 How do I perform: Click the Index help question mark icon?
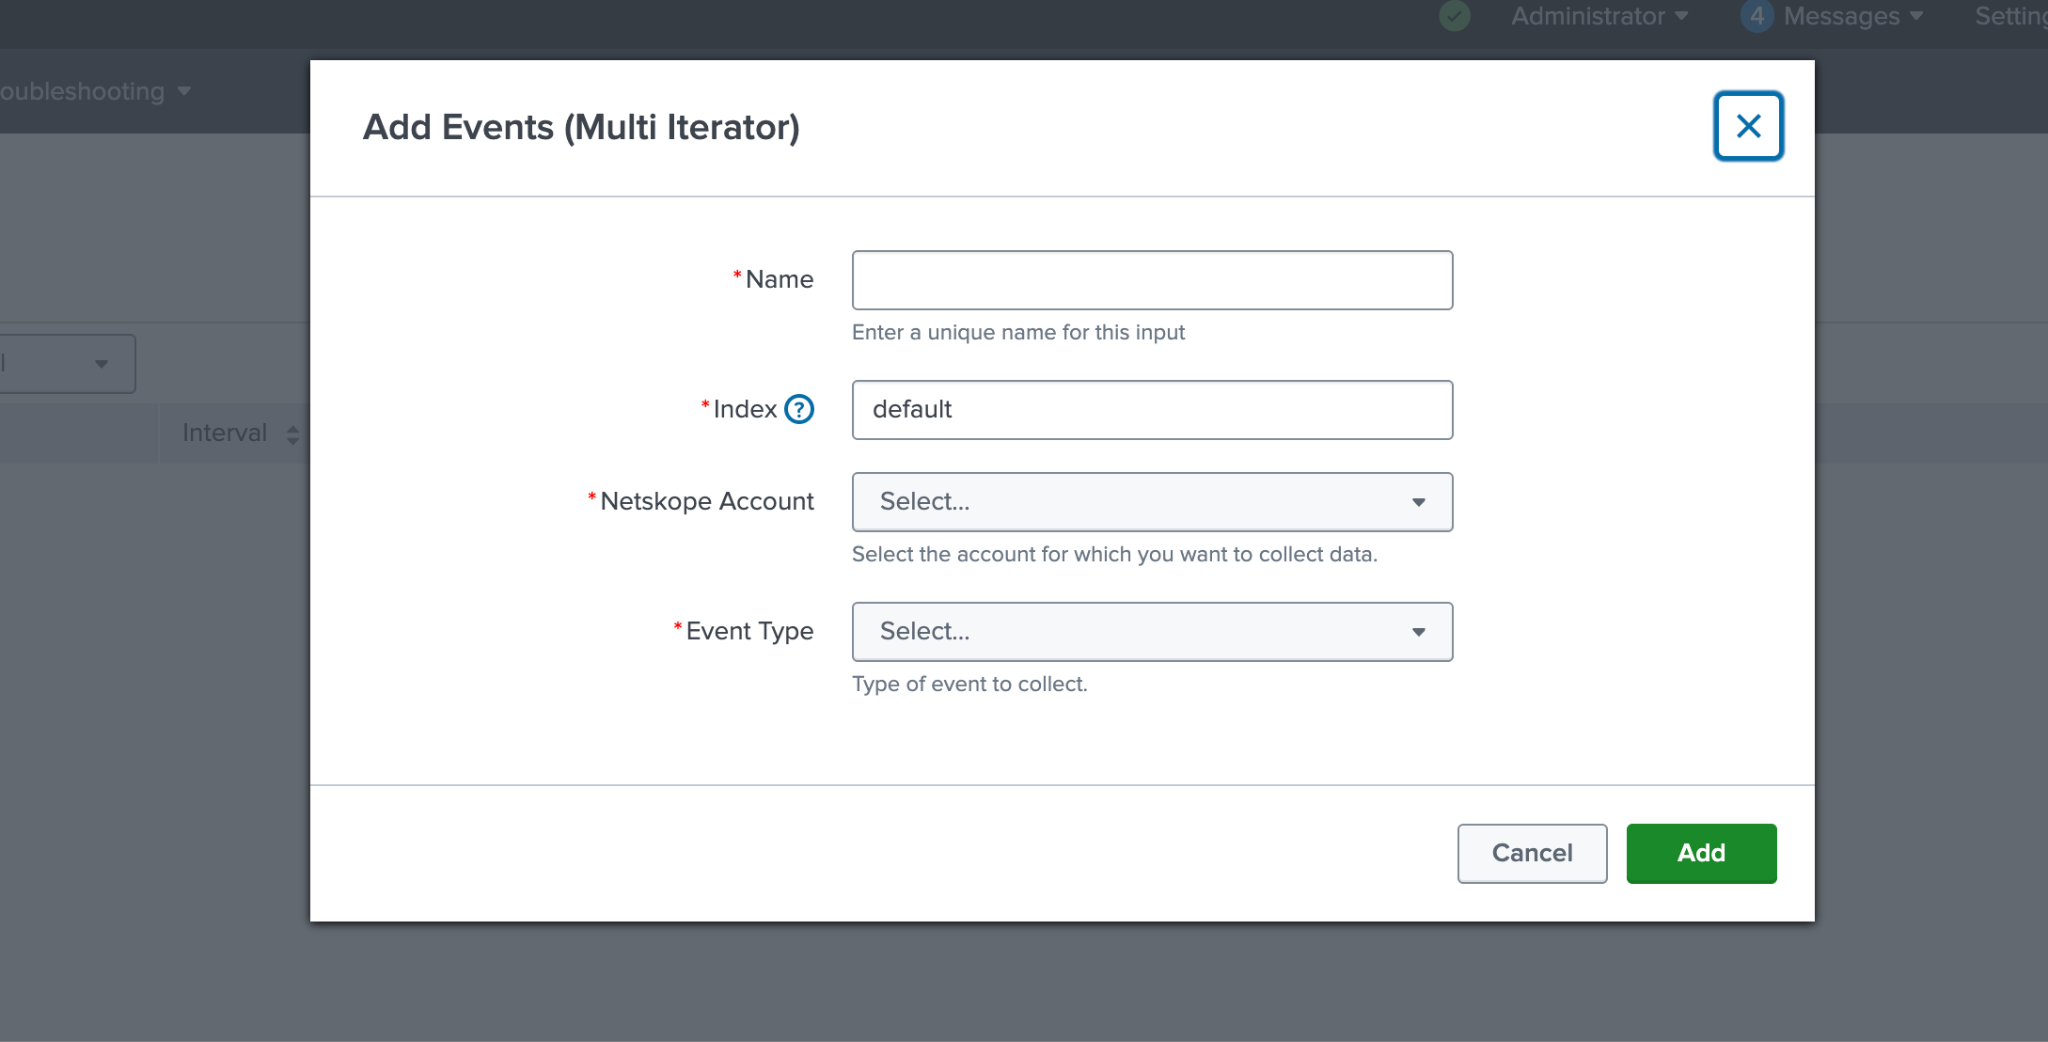tap(799, 409)
